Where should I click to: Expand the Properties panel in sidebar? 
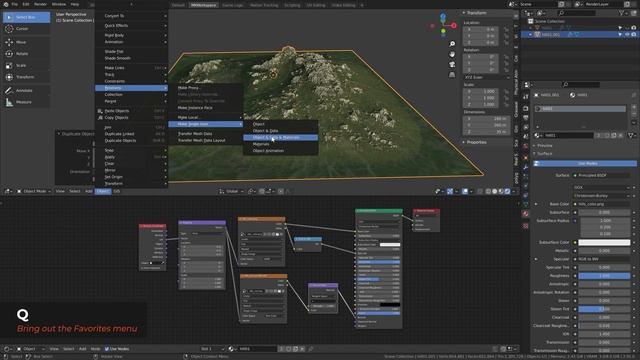coord(476,142)
